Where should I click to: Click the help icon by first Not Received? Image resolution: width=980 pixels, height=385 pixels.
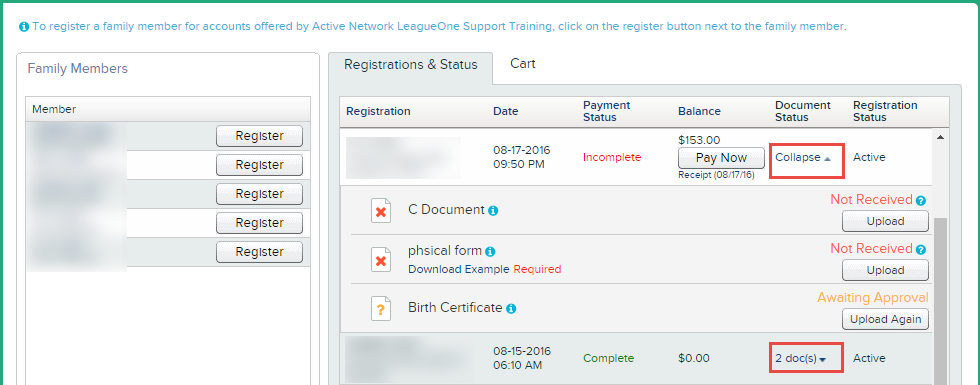coord(921,201)
